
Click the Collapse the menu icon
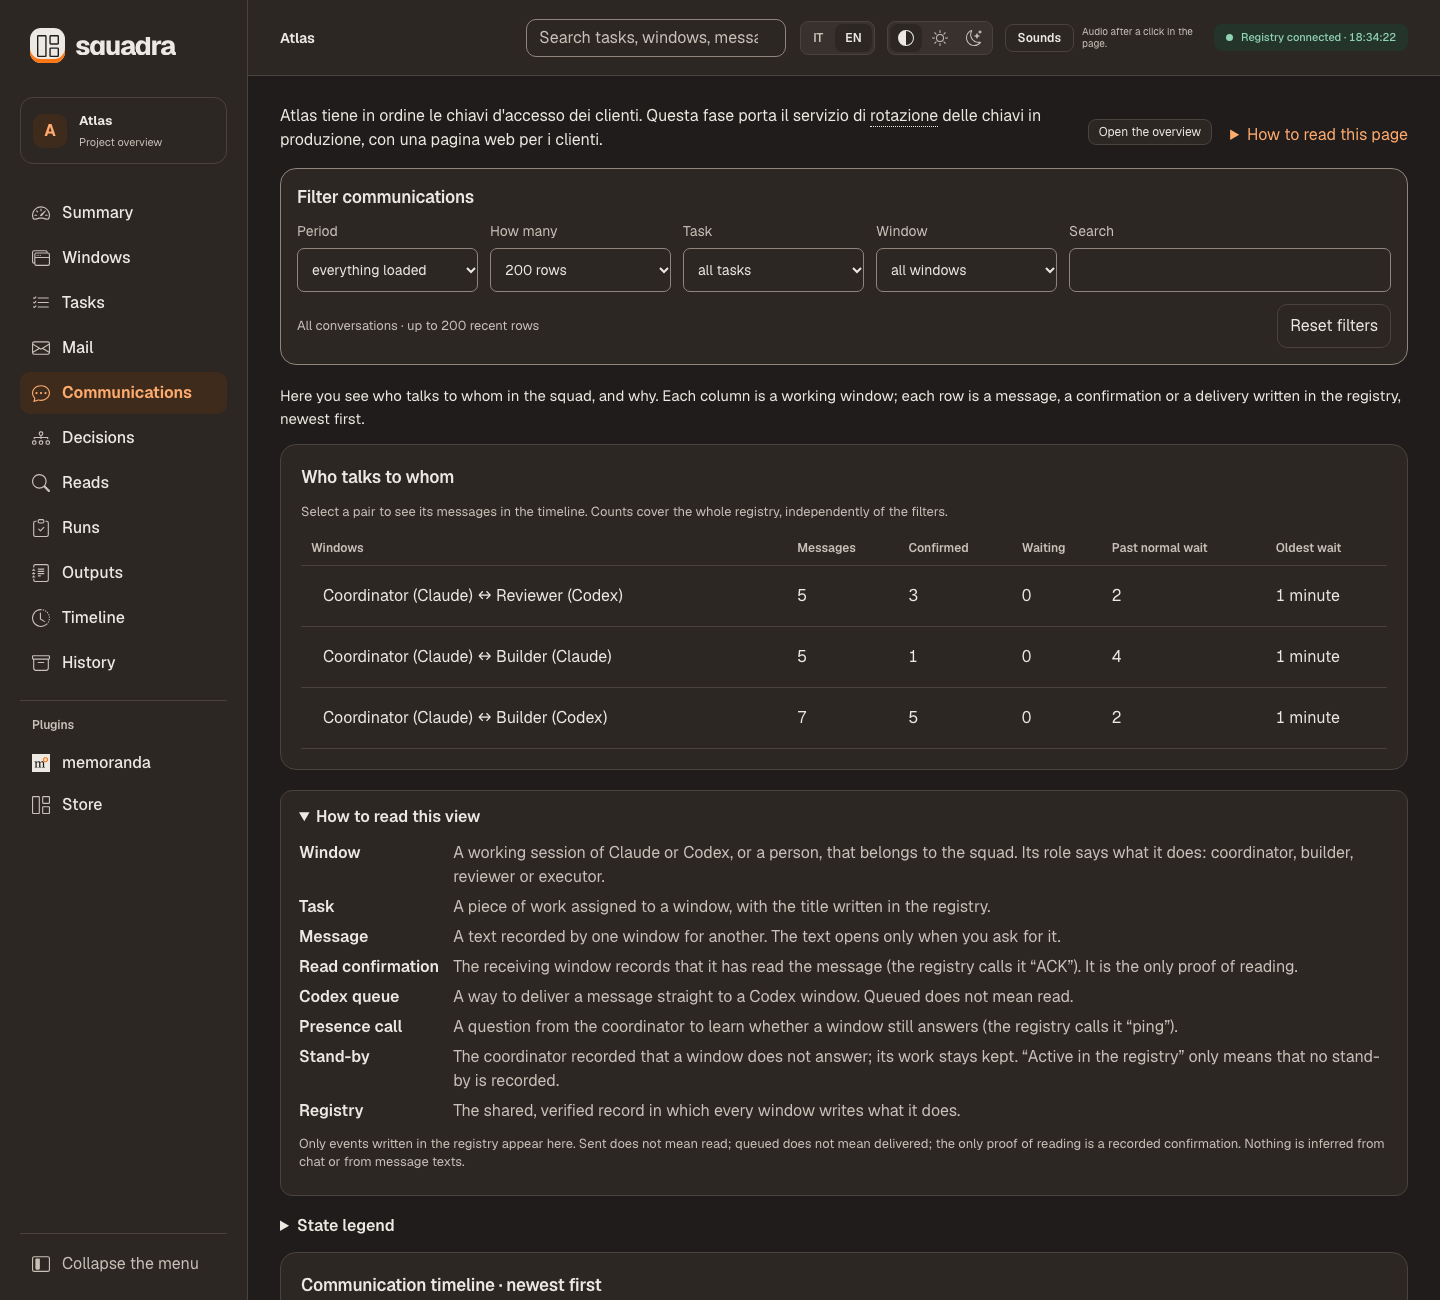click(x=41, y=1264)
